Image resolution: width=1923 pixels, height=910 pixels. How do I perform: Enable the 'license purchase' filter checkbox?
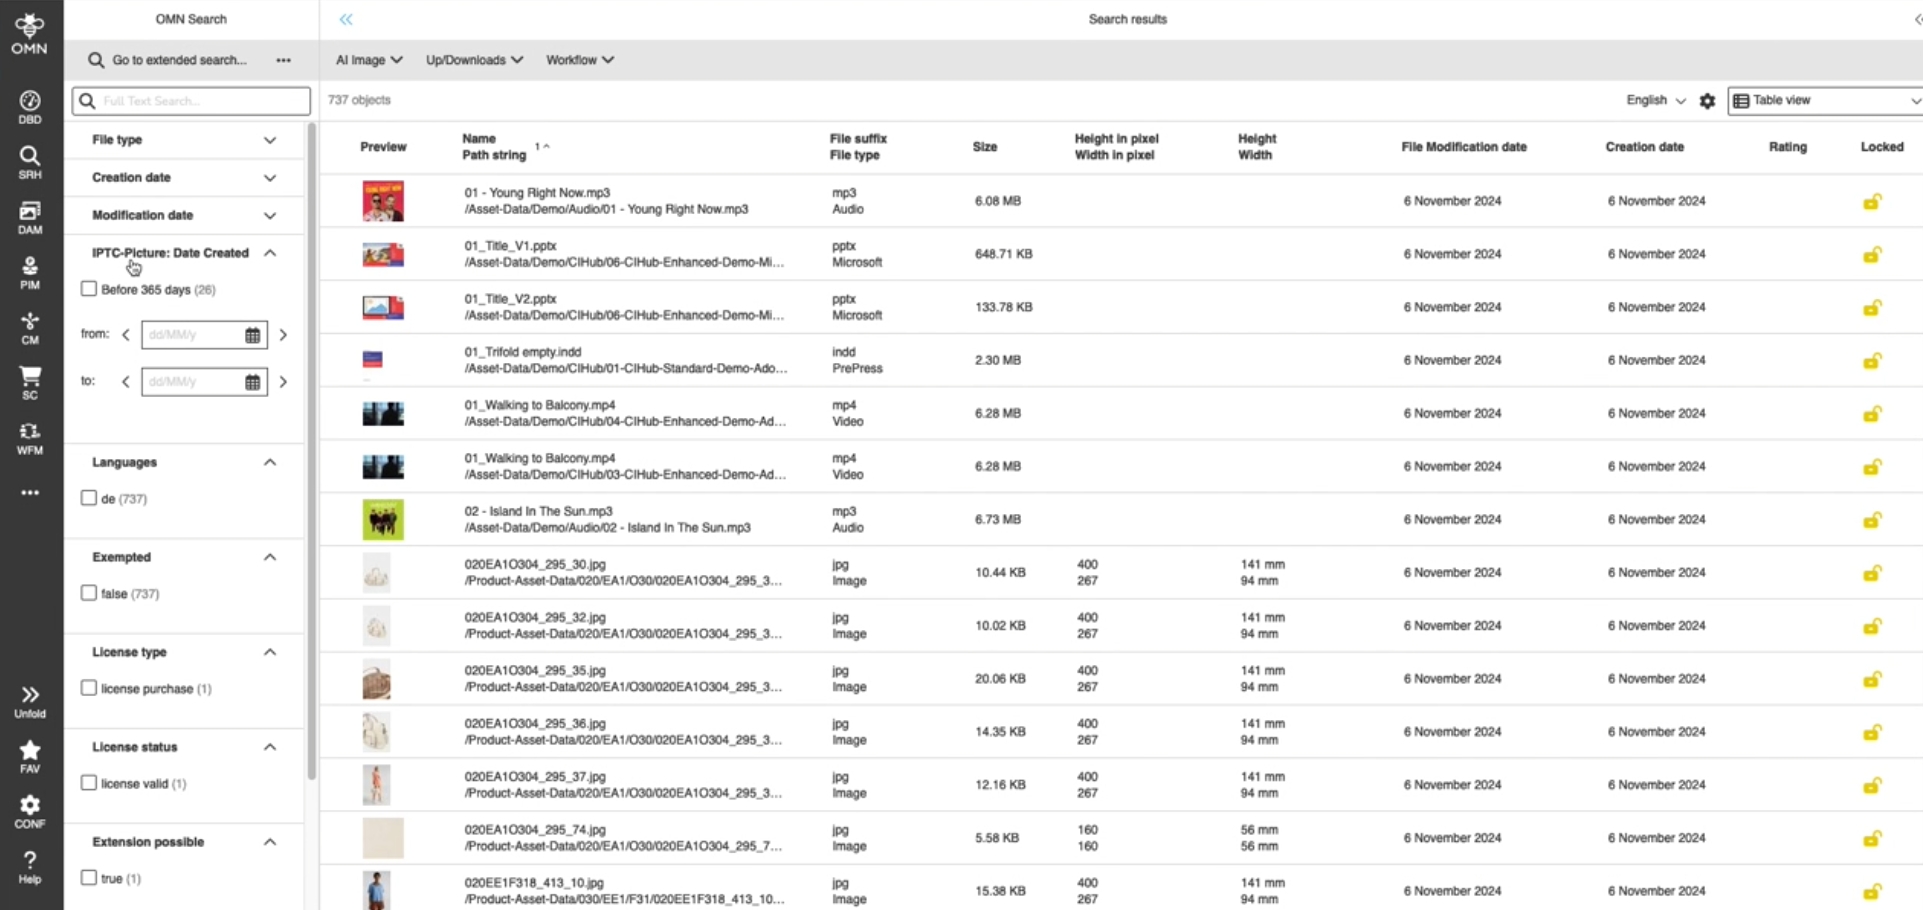pyautogui.click(x=89, y=688)
